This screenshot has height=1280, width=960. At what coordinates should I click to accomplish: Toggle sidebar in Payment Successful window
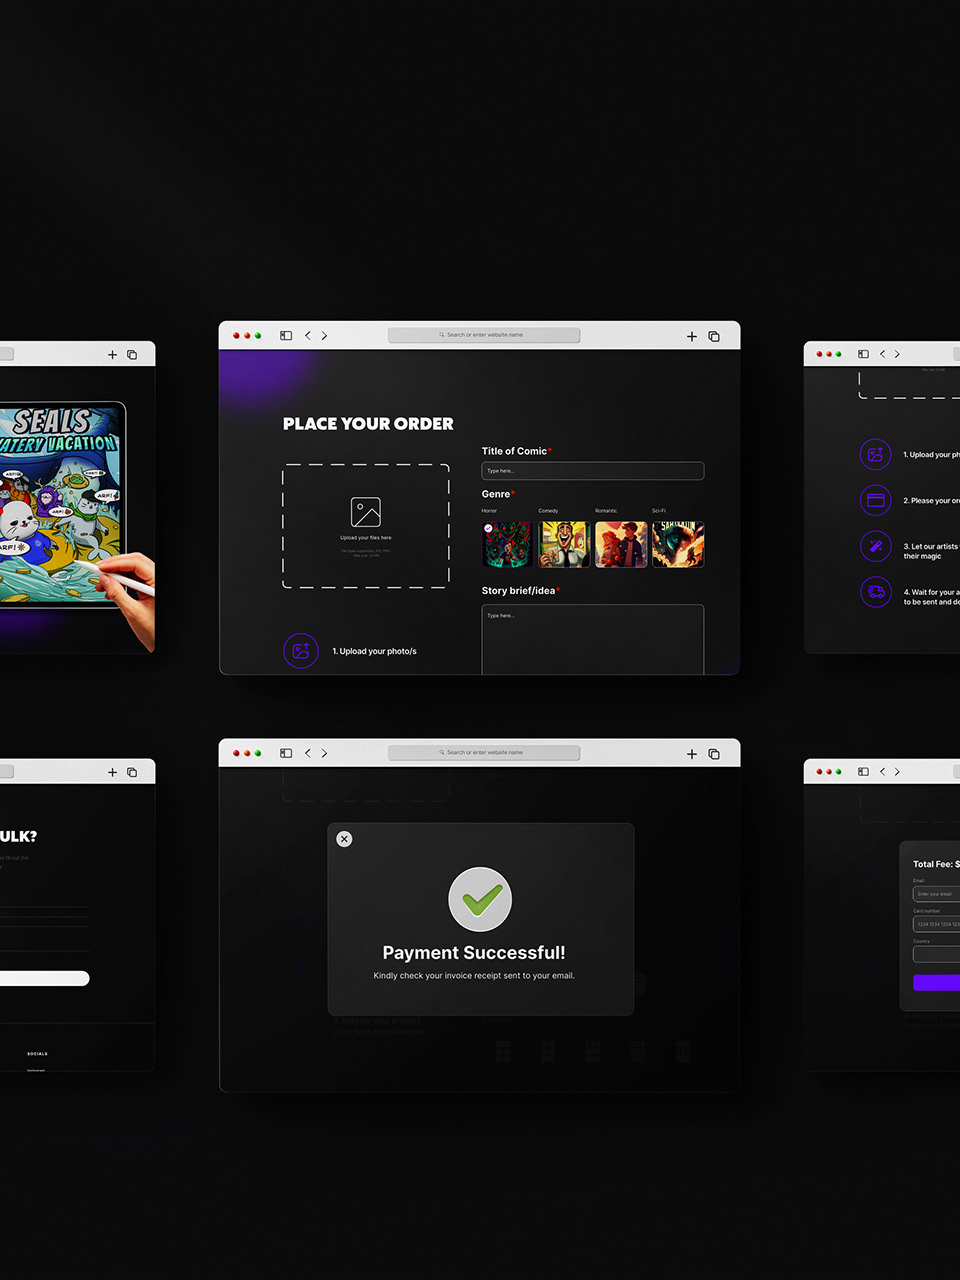(286, 753)
